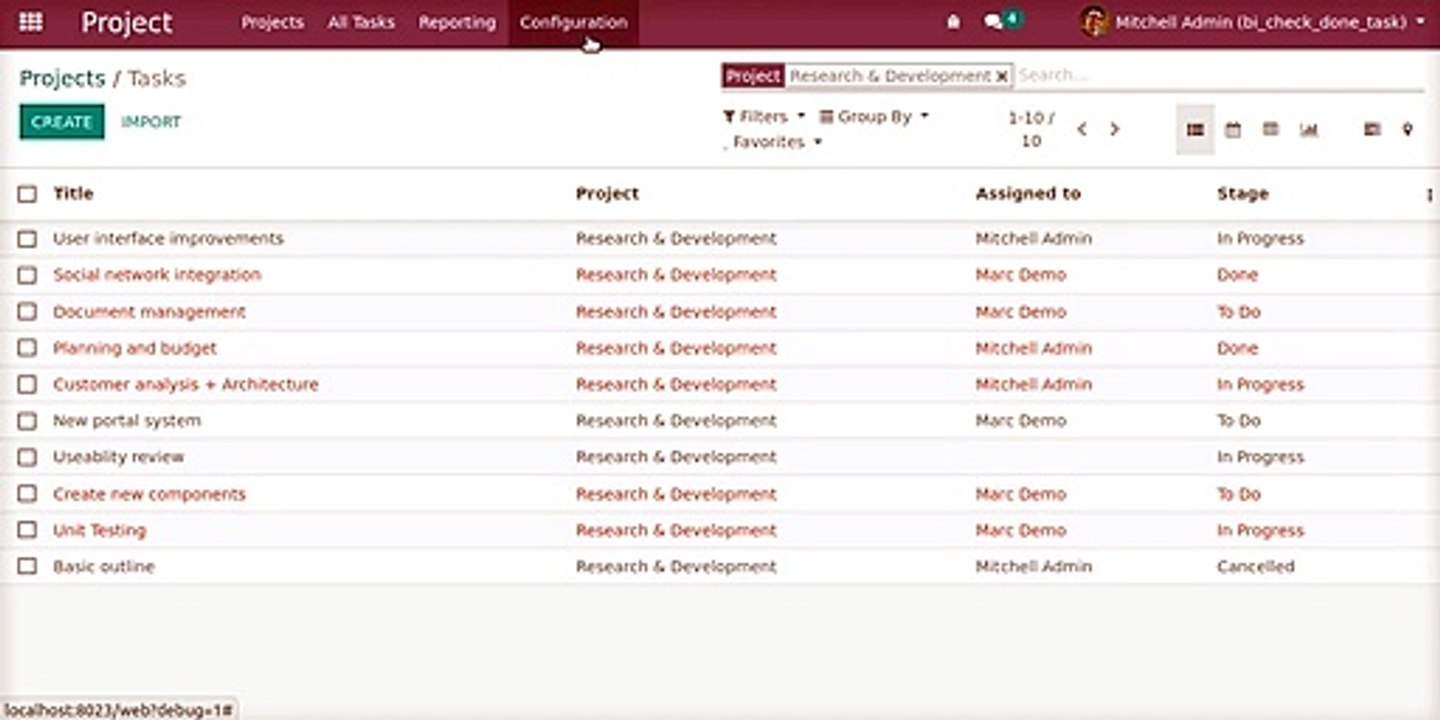Sort by the Title column header
This screenshot has width=1440, height=720.
(73, 194)
